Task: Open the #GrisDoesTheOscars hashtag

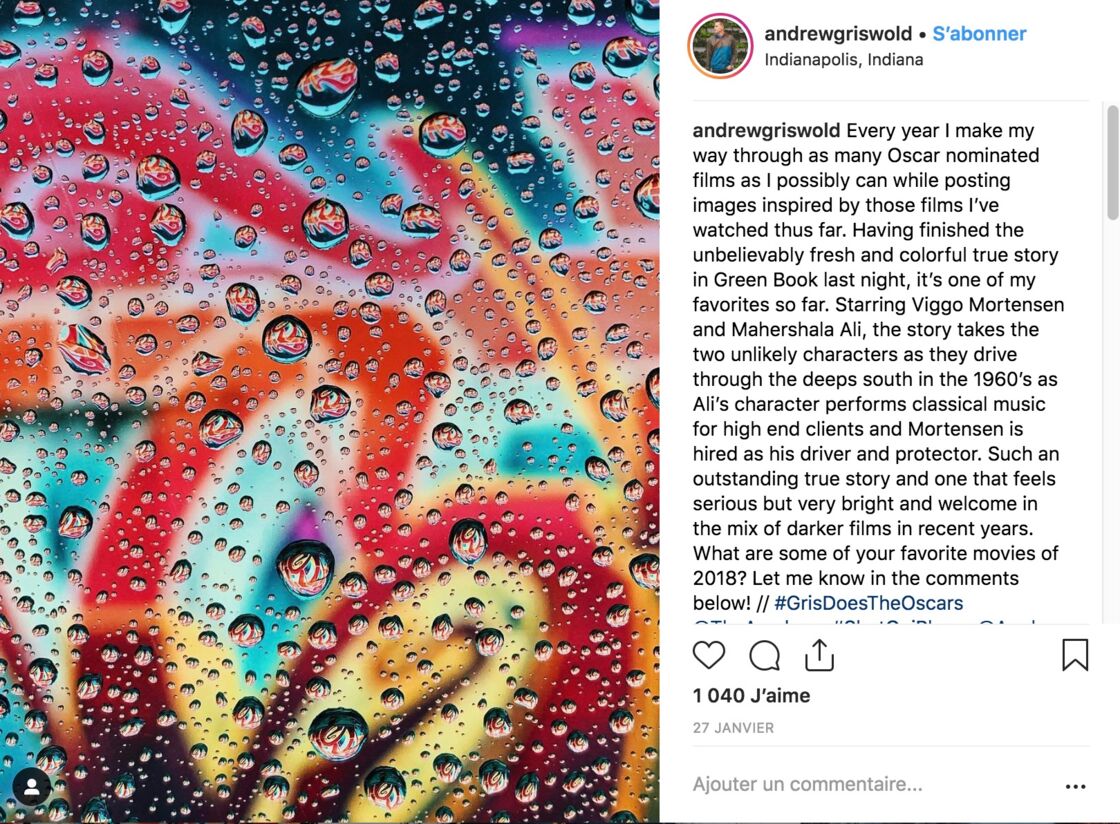Action: tap(869, 603)
